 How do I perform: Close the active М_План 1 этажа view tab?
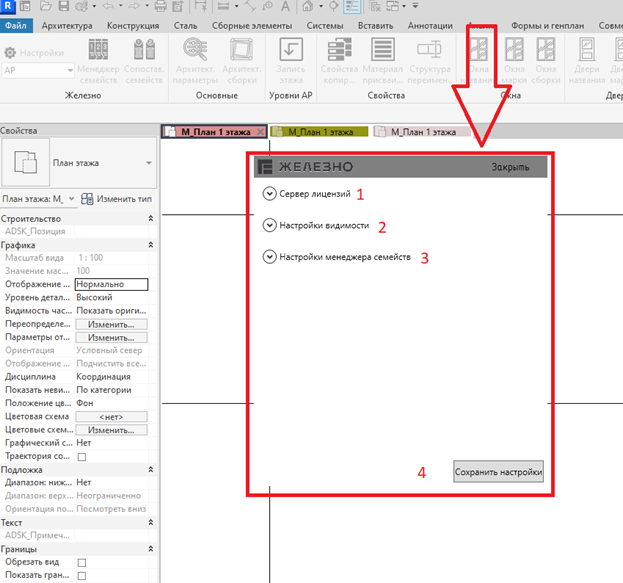coord(260,132)
